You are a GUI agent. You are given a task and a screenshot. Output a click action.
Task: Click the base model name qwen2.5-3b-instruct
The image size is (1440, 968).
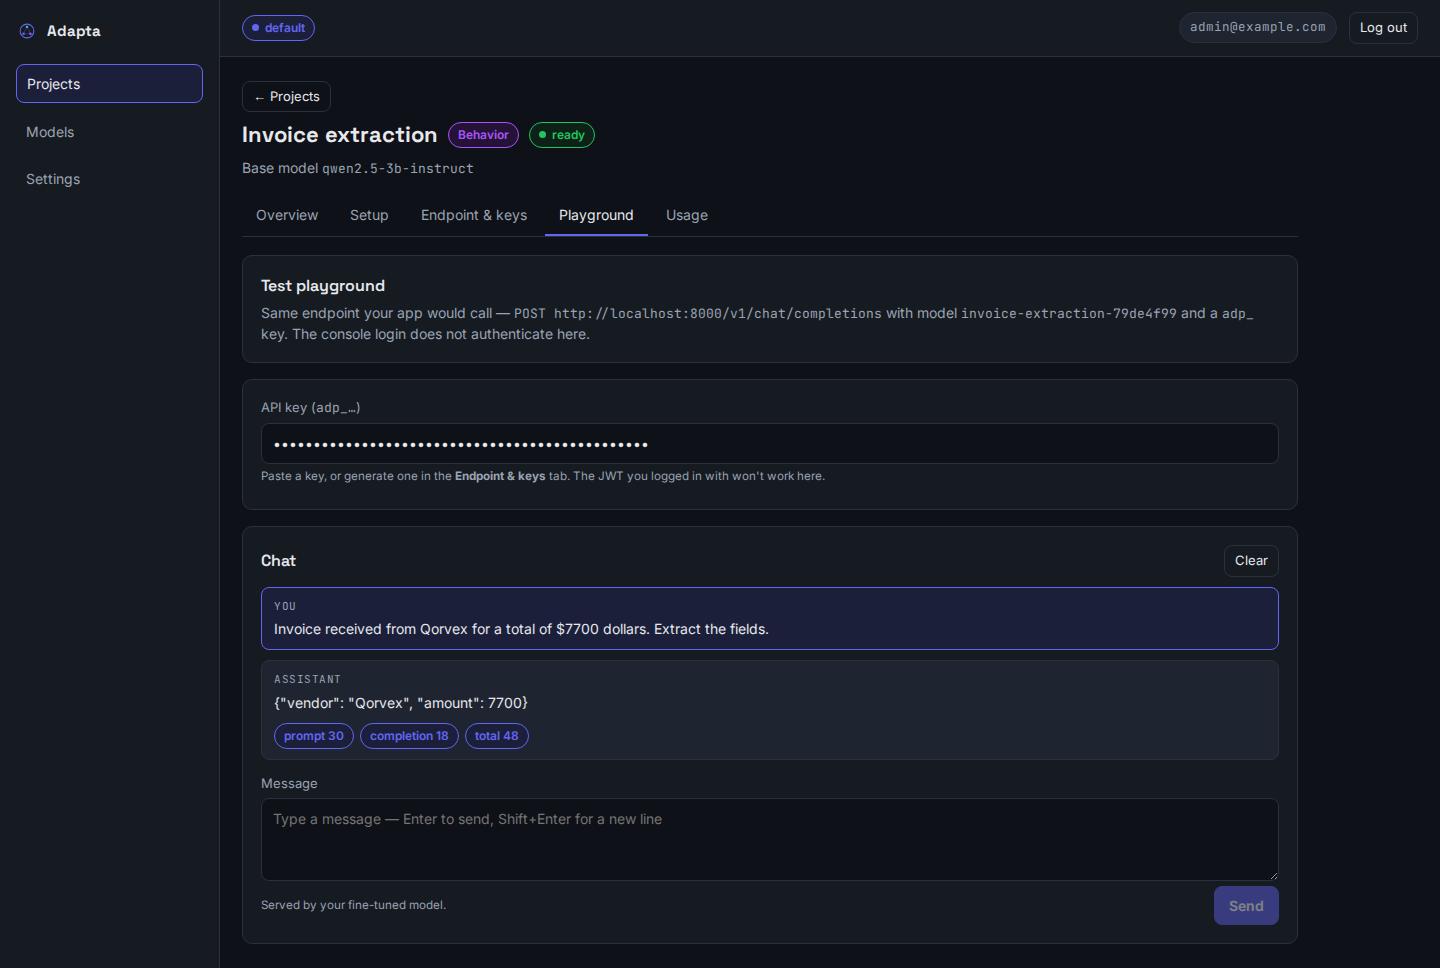click(x=398, y=169)
